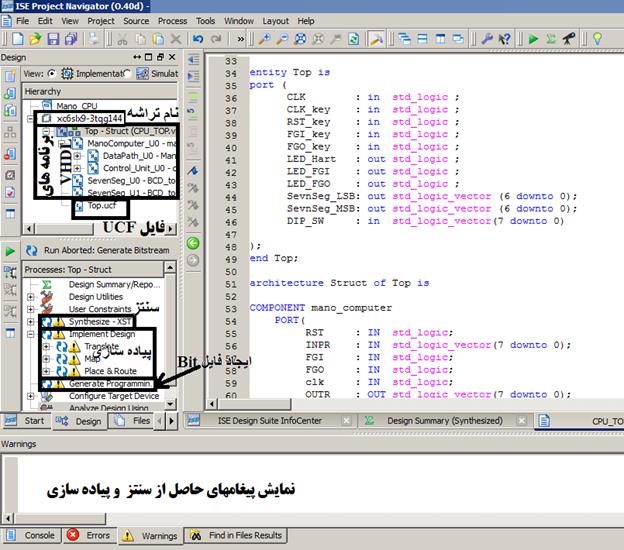Click the Save icon in toolbar
Screen dimensions: 624x550
53,39
